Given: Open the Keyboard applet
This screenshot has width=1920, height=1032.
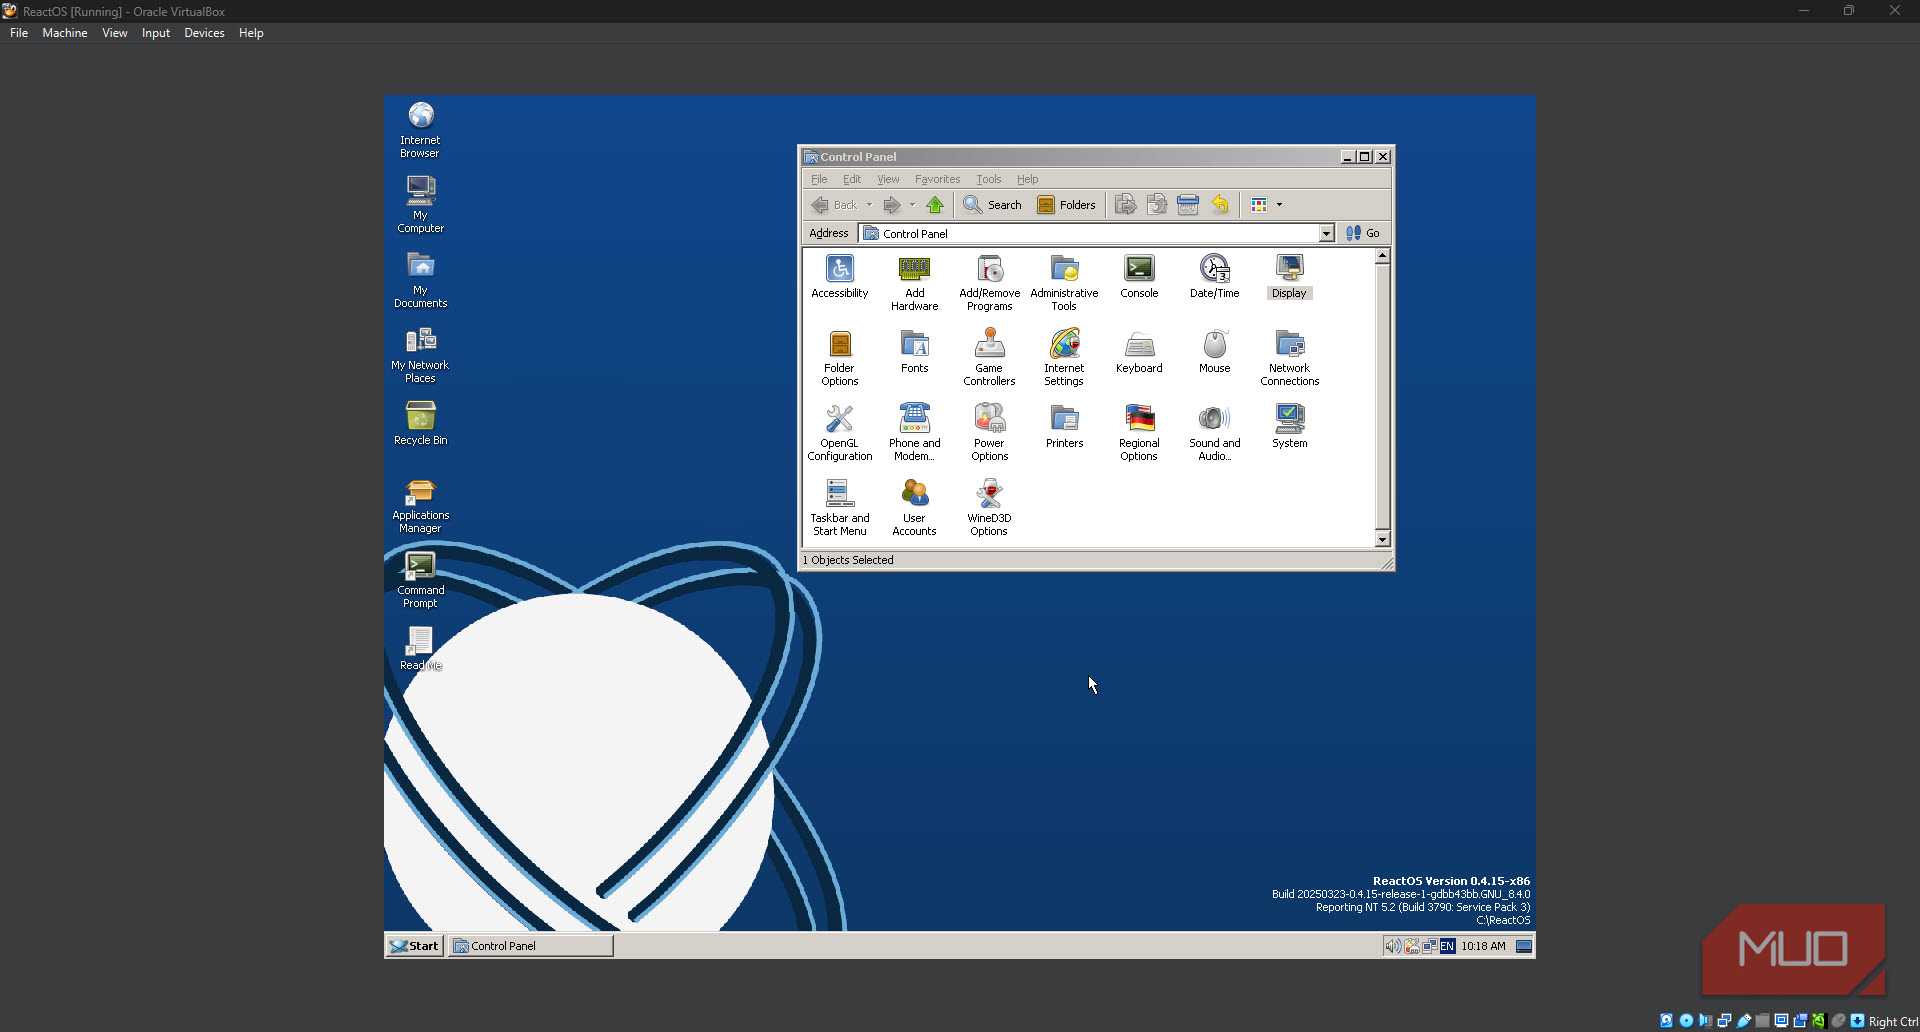Looking at the screenshot, I should 1139,352.
